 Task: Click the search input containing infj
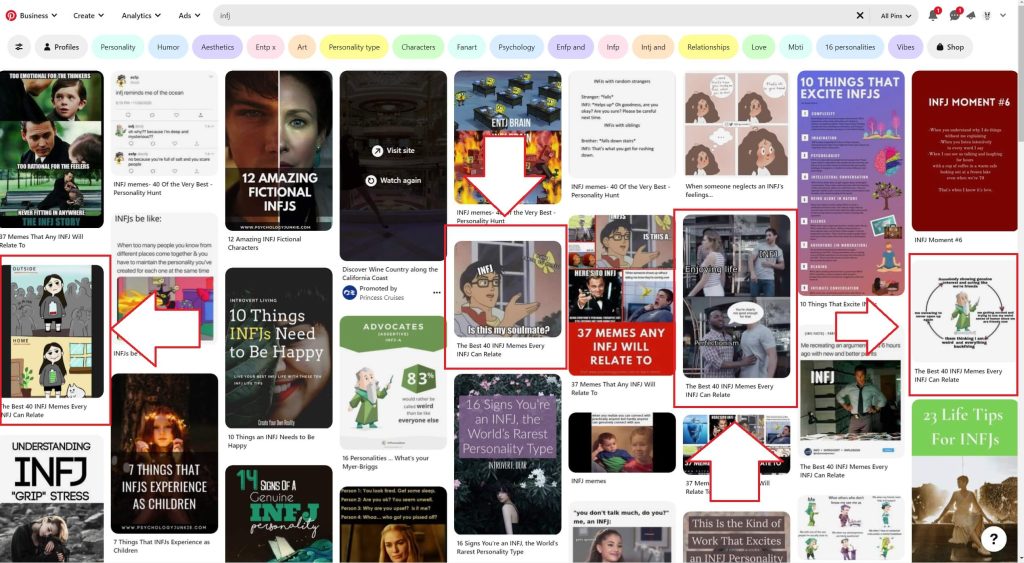(530, 16)
